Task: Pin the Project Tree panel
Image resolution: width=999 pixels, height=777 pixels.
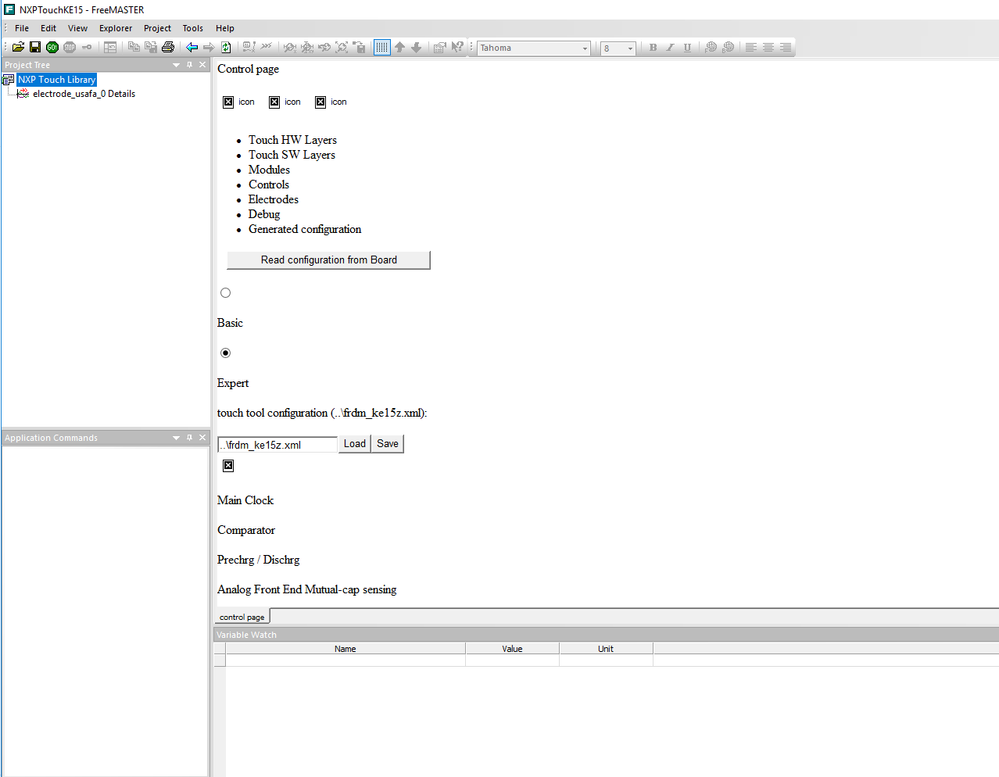Action: click(189, 65)
